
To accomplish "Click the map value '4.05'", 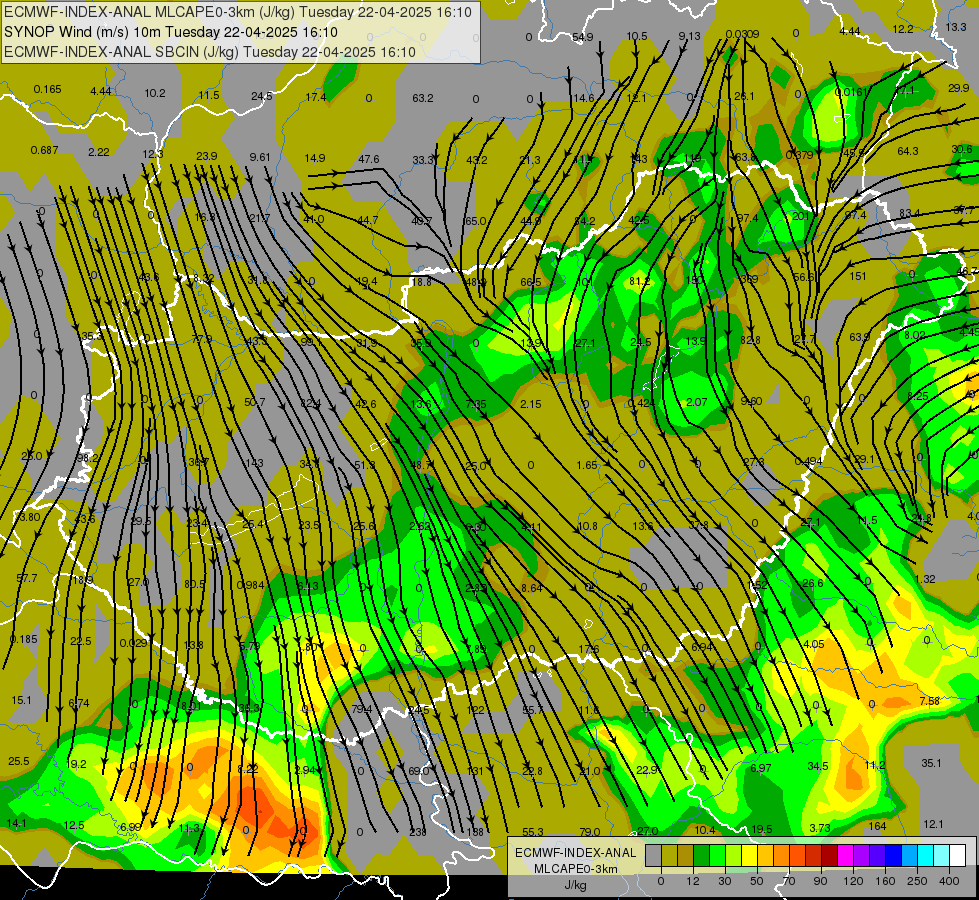I will point(813,644).
